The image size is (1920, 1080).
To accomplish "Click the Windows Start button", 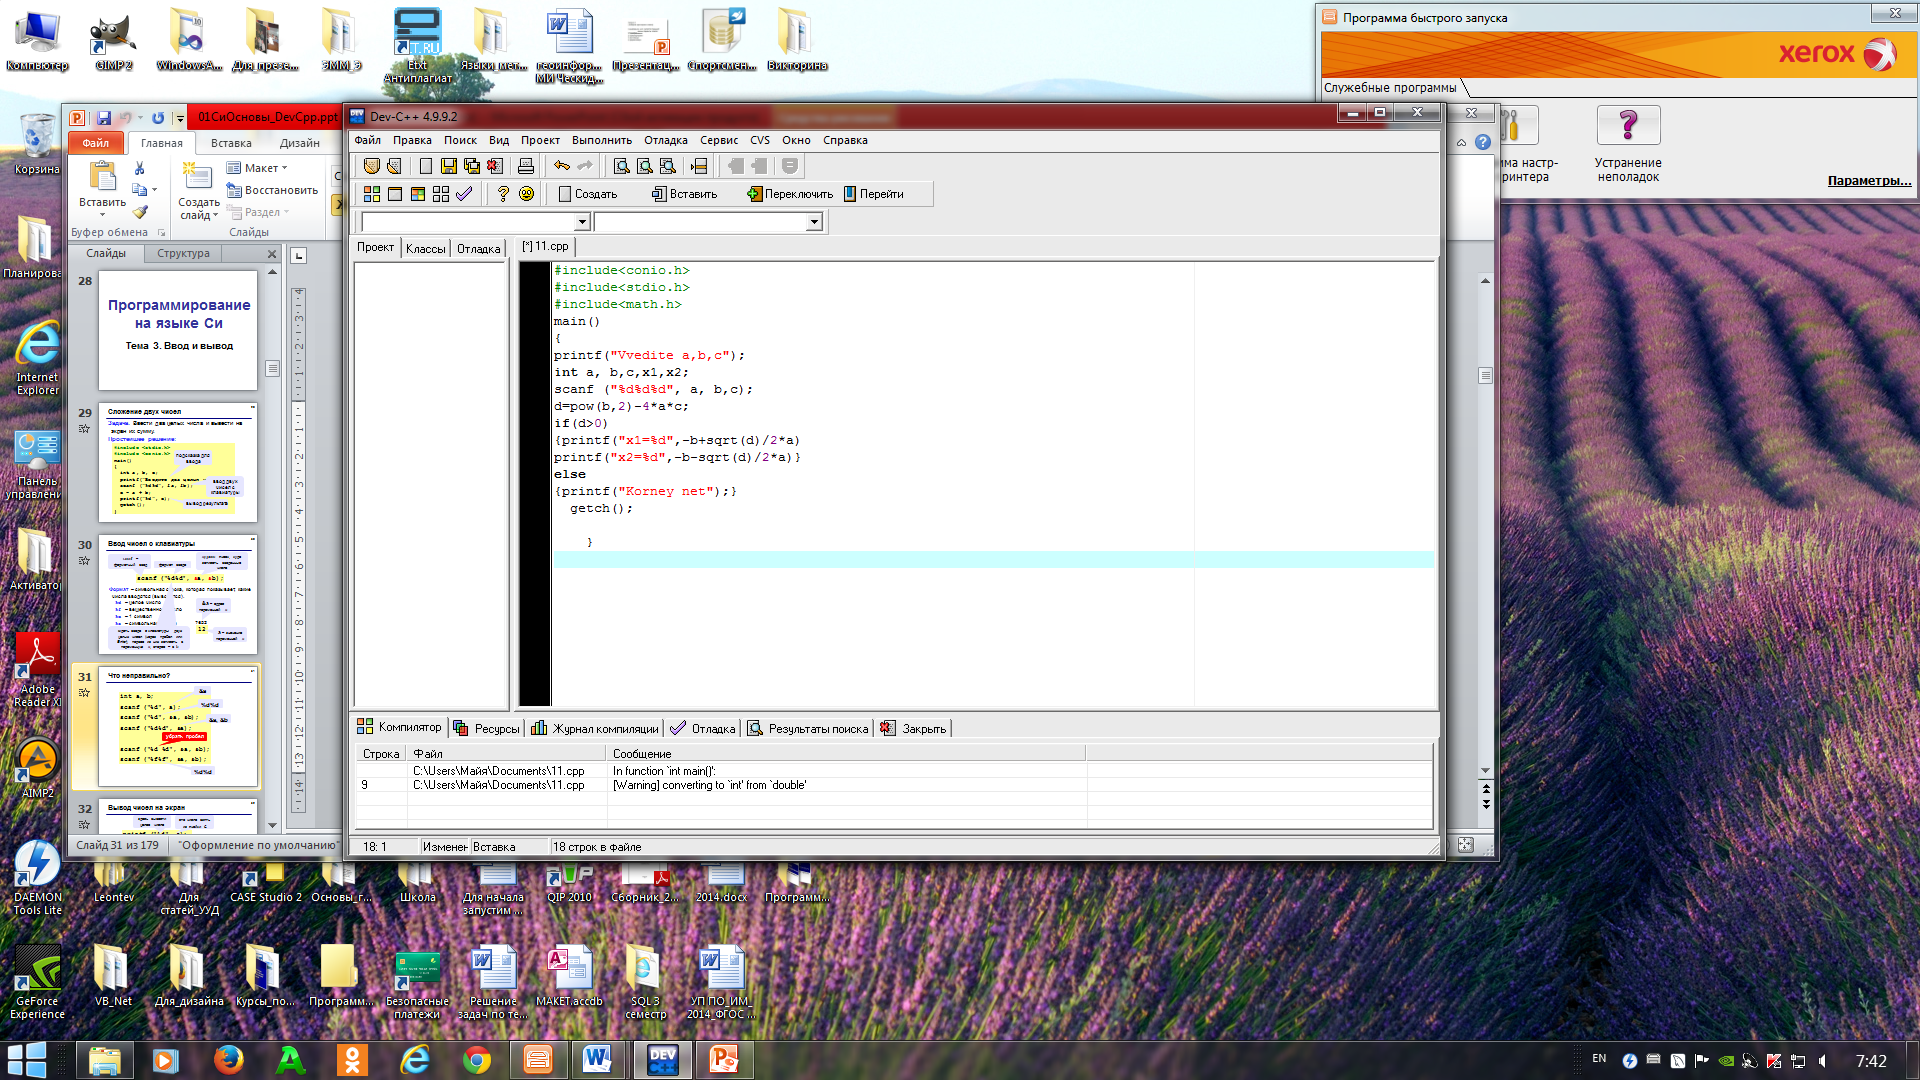I will click(27, 1059).
